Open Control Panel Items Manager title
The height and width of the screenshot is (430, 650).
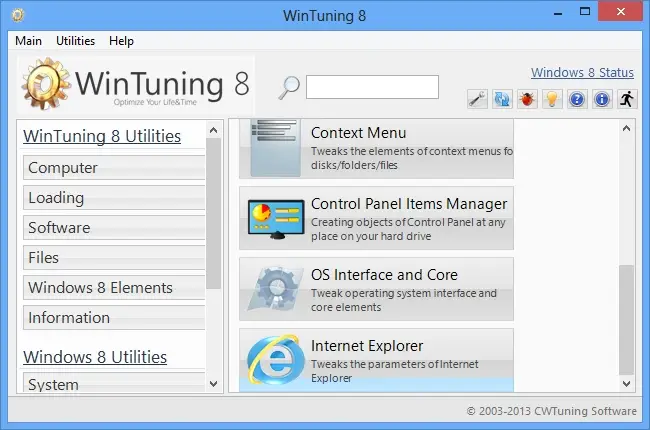point(409,204)
